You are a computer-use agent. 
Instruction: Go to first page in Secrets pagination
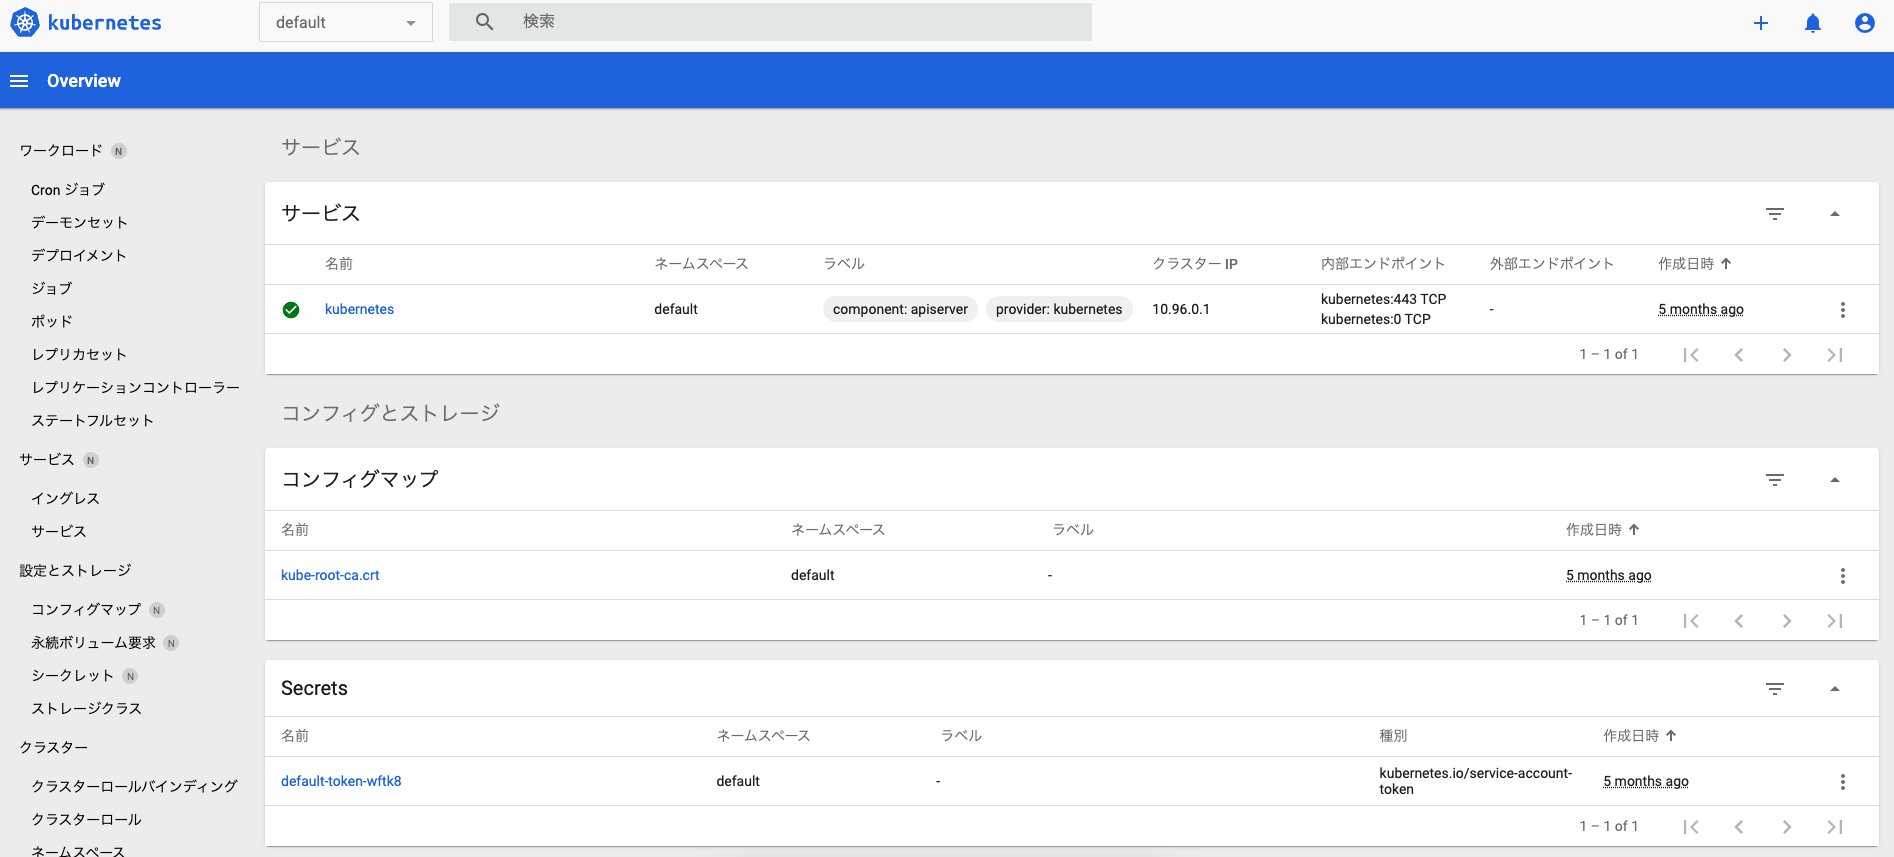pyautogui.click(x=1691, y=827)
